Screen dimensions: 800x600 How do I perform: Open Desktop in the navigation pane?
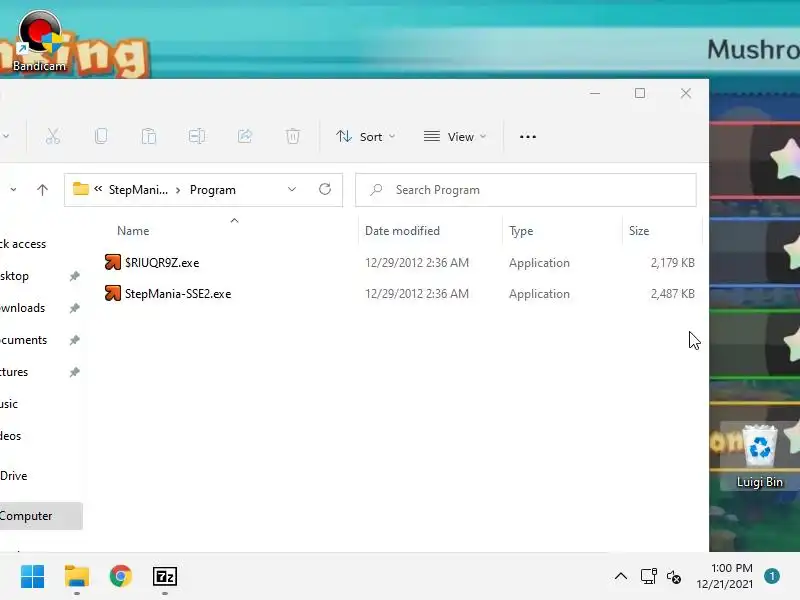coord(14,276)
